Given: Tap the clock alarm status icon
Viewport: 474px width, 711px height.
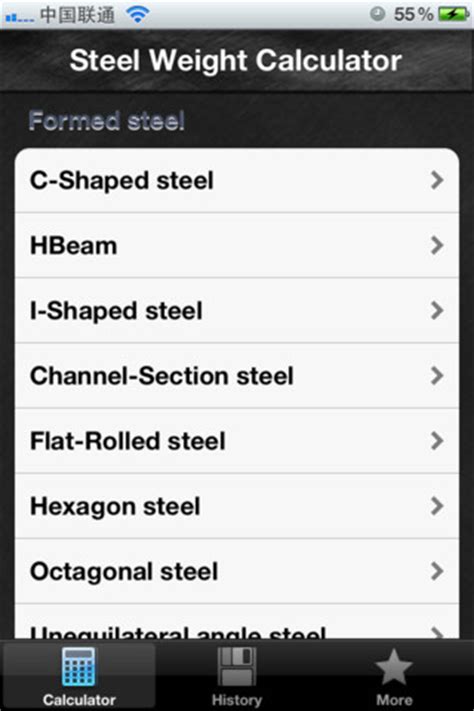Looking at the screenshot, I should [377, 14].
